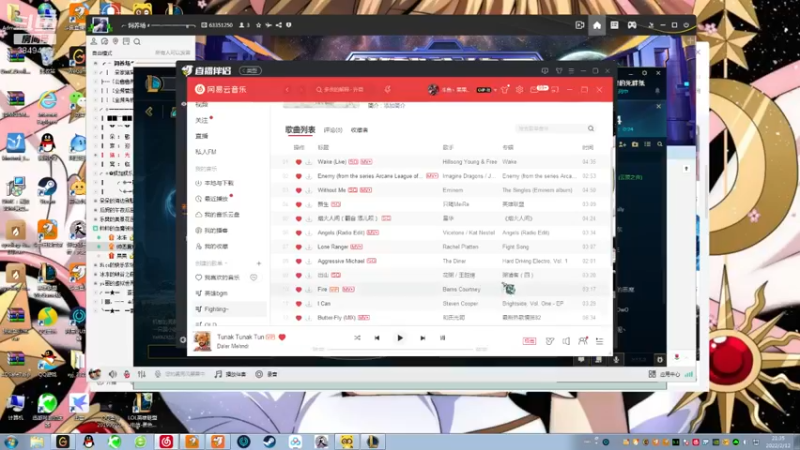
Task: Toggle shuffle play mode
Action: coord(357,338)
